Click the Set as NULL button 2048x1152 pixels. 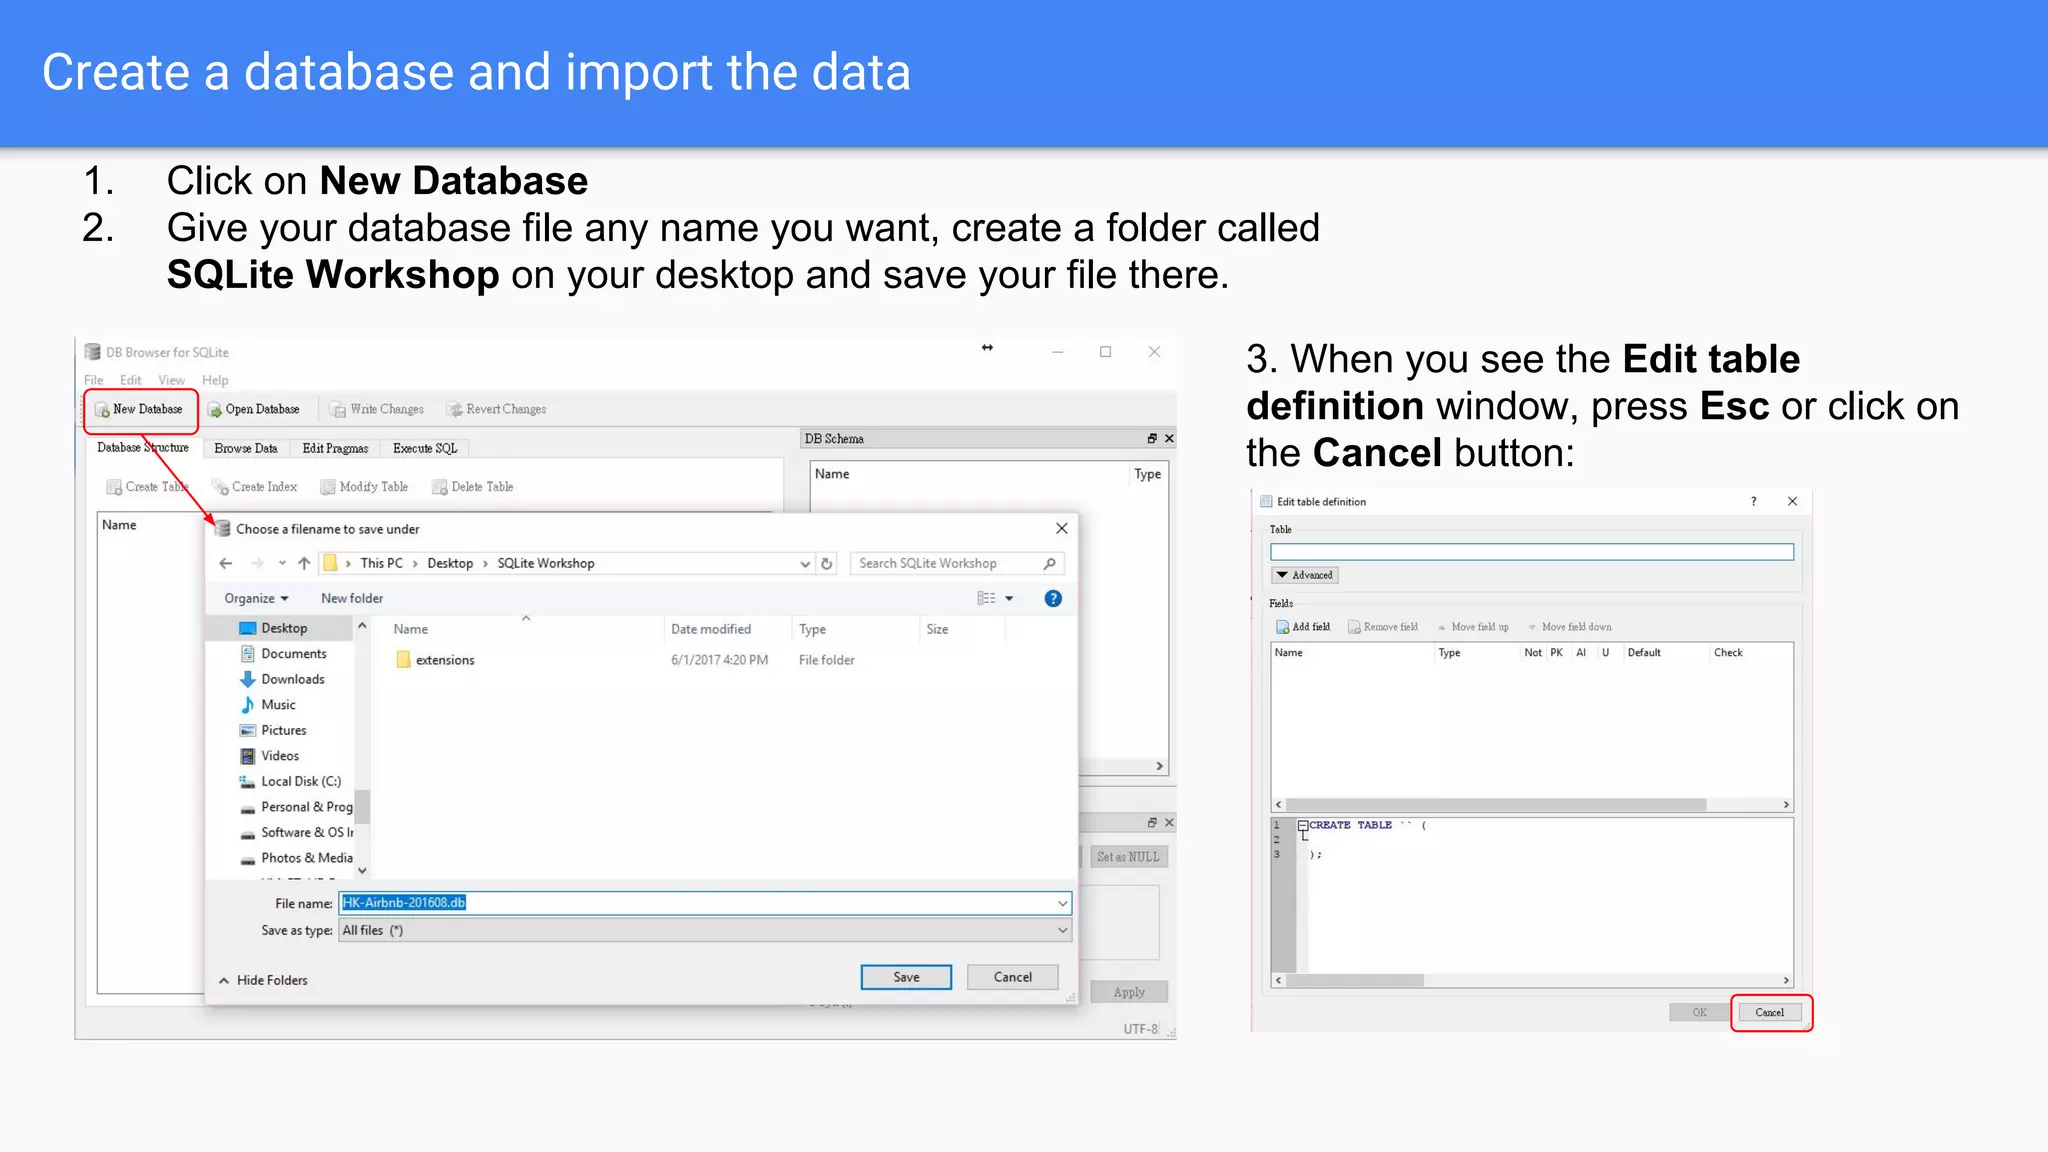pos(1127,857)
